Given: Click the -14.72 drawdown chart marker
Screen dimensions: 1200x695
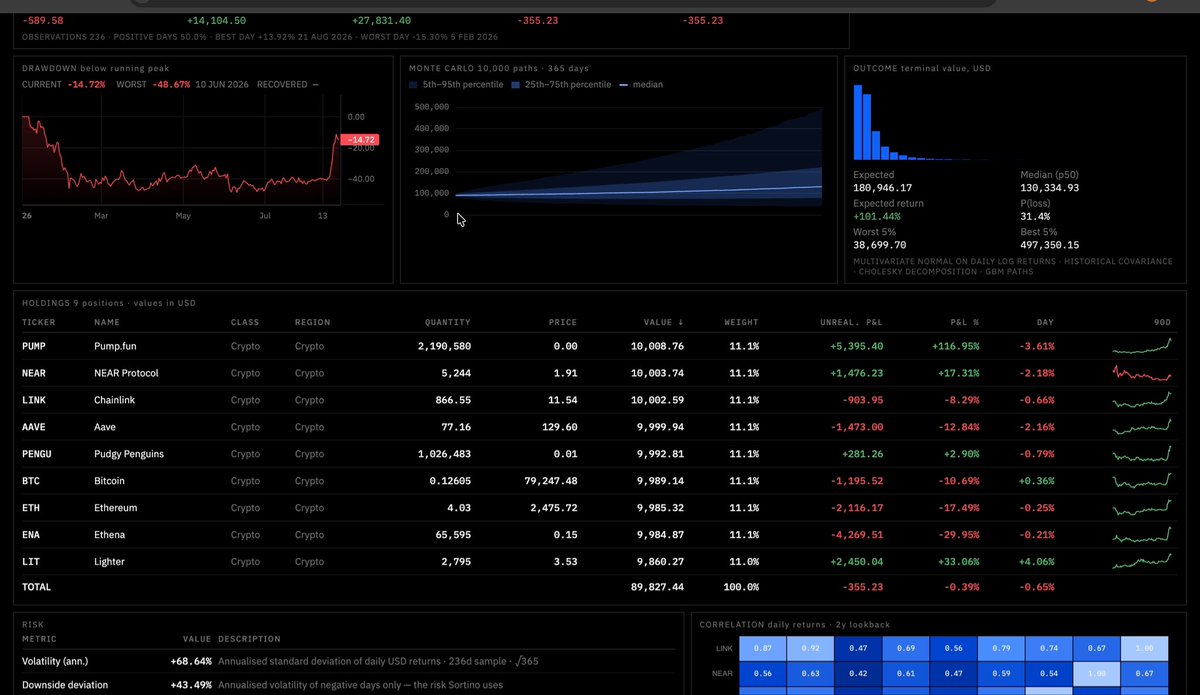Looking at the screenshot, I should (360, 140).
